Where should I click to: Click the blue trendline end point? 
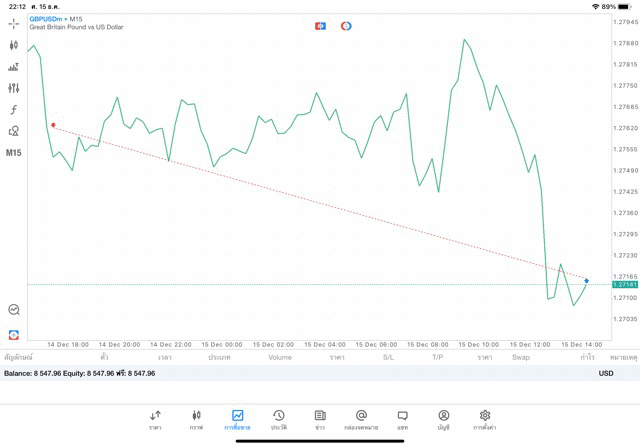click(586, 280)
